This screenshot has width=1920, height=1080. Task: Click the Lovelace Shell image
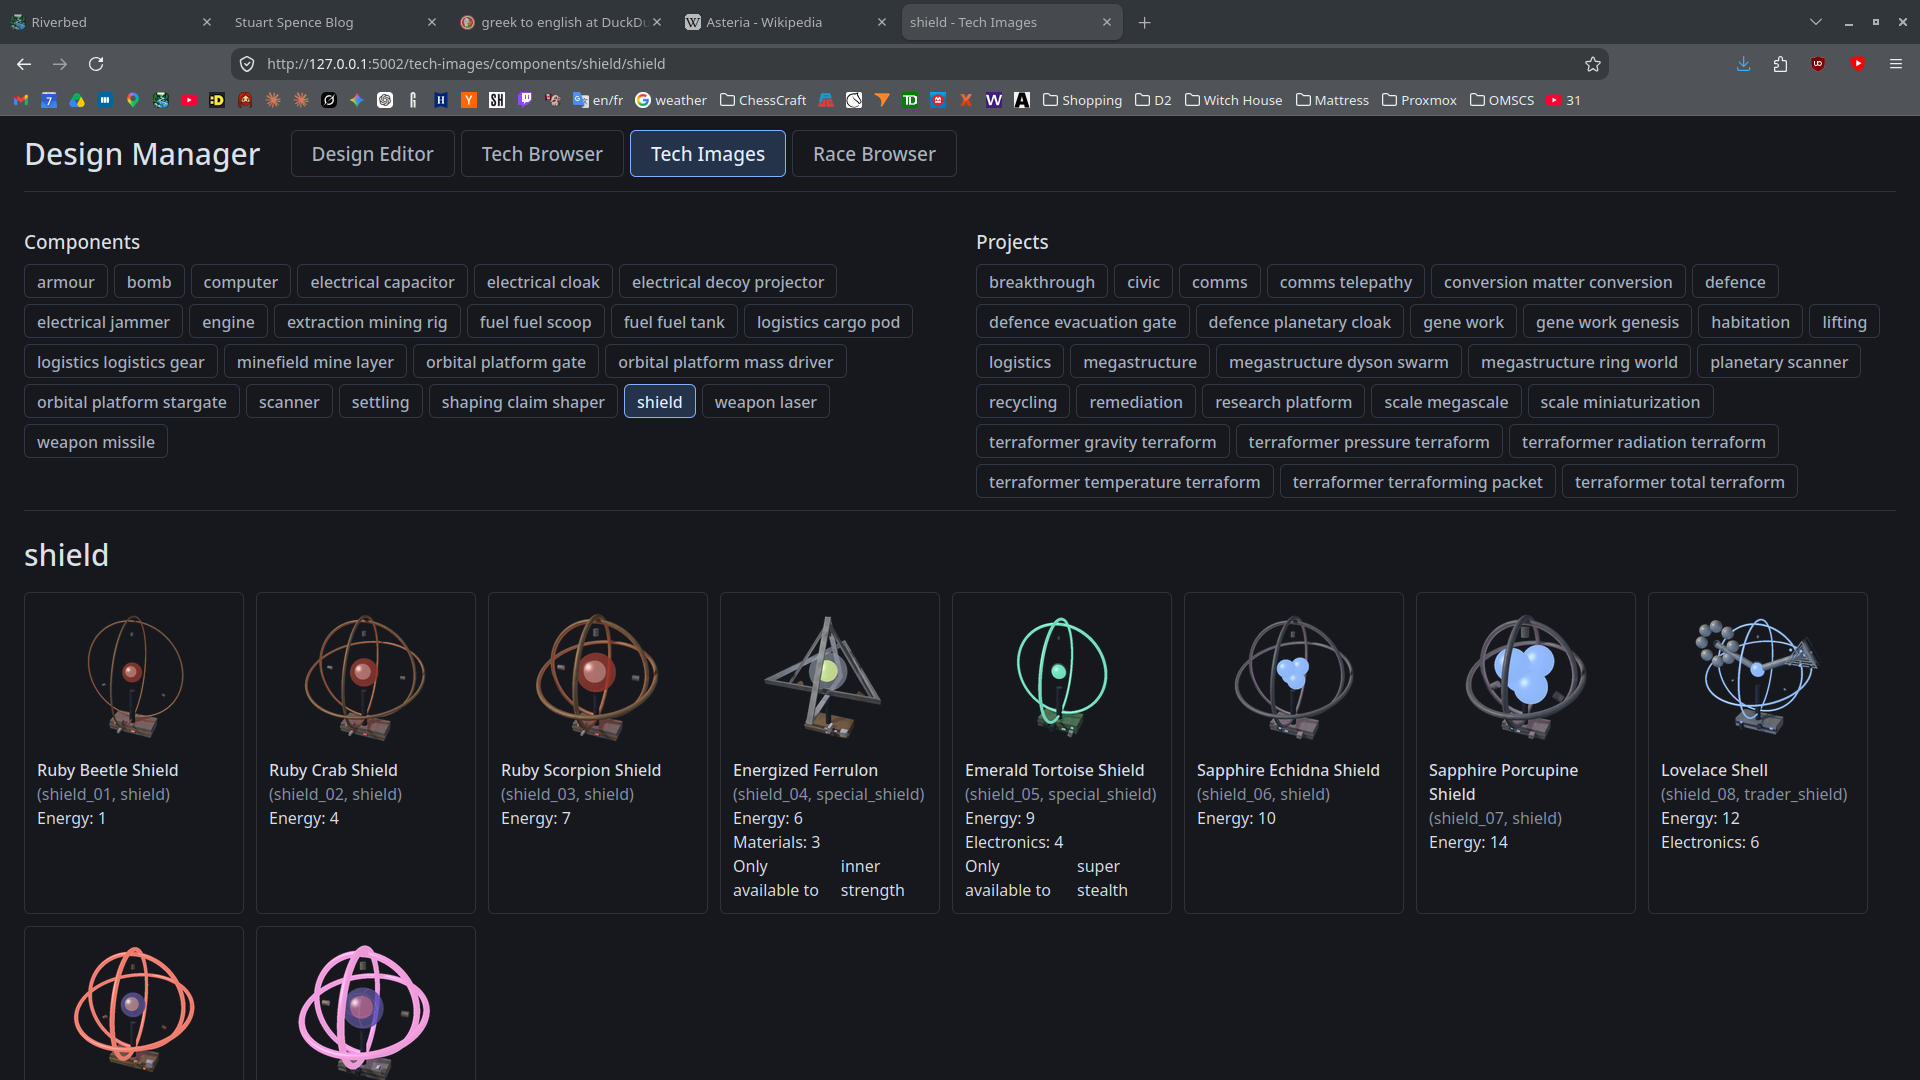(1758, 675)
